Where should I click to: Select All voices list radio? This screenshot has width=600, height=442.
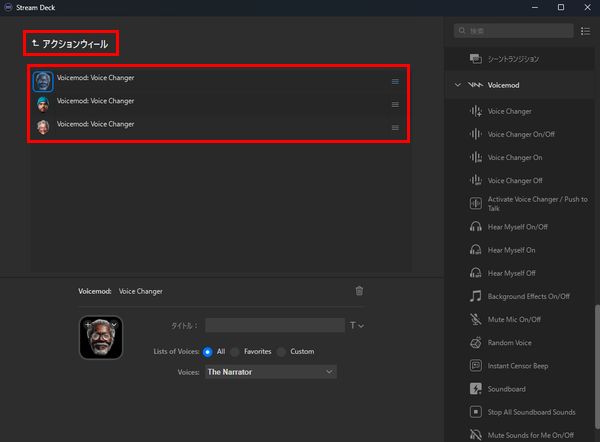207,352
